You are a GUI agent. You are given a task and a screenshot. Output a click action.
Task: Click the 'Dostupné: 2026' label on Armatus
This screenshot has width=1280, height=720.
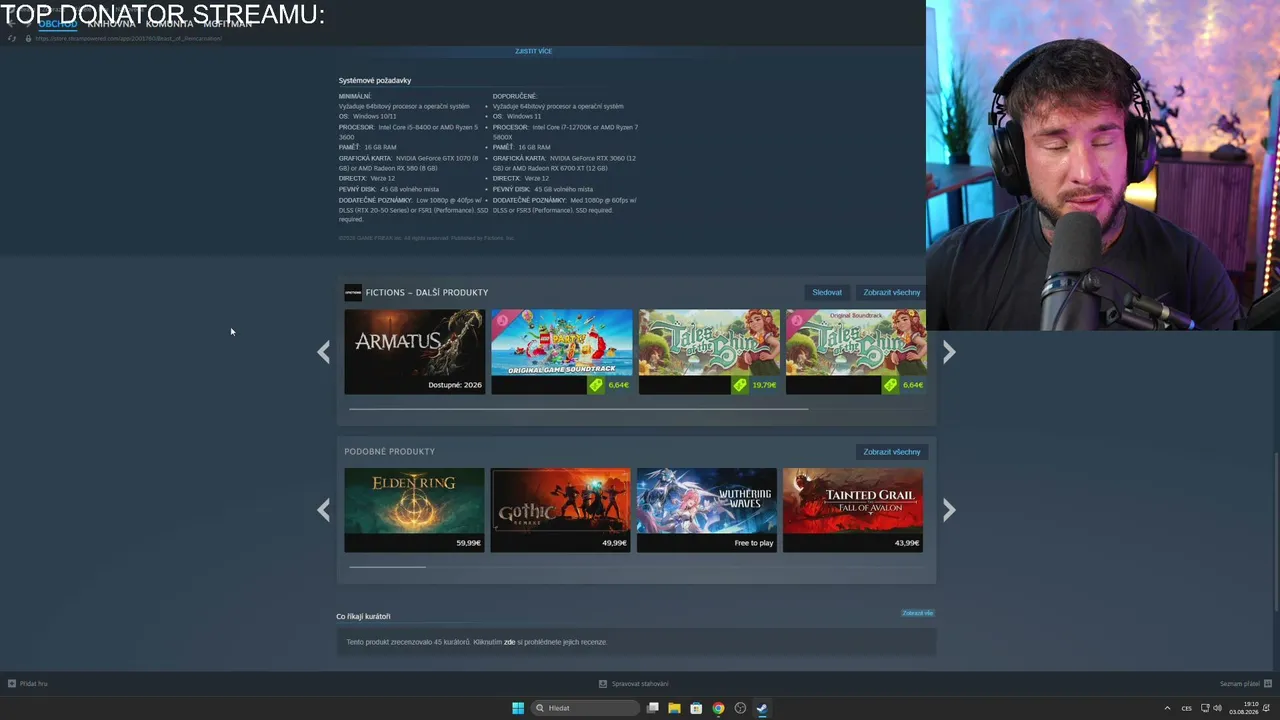coord(455,385)
